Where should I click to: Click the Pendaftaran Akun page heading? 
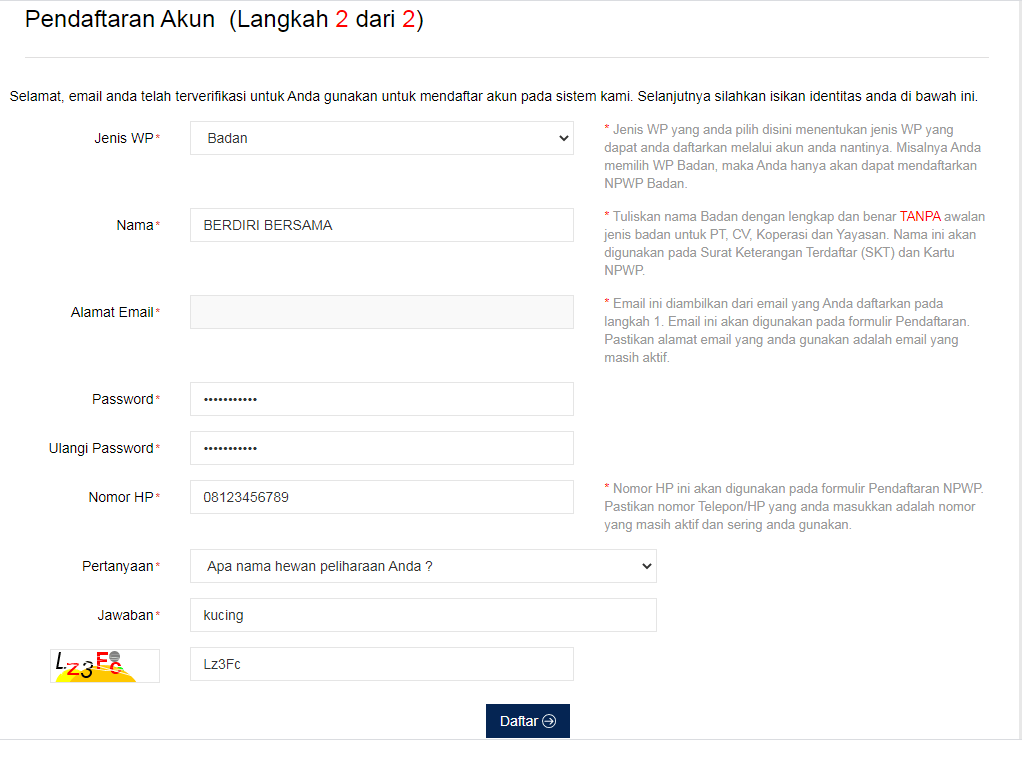point(120,18)
